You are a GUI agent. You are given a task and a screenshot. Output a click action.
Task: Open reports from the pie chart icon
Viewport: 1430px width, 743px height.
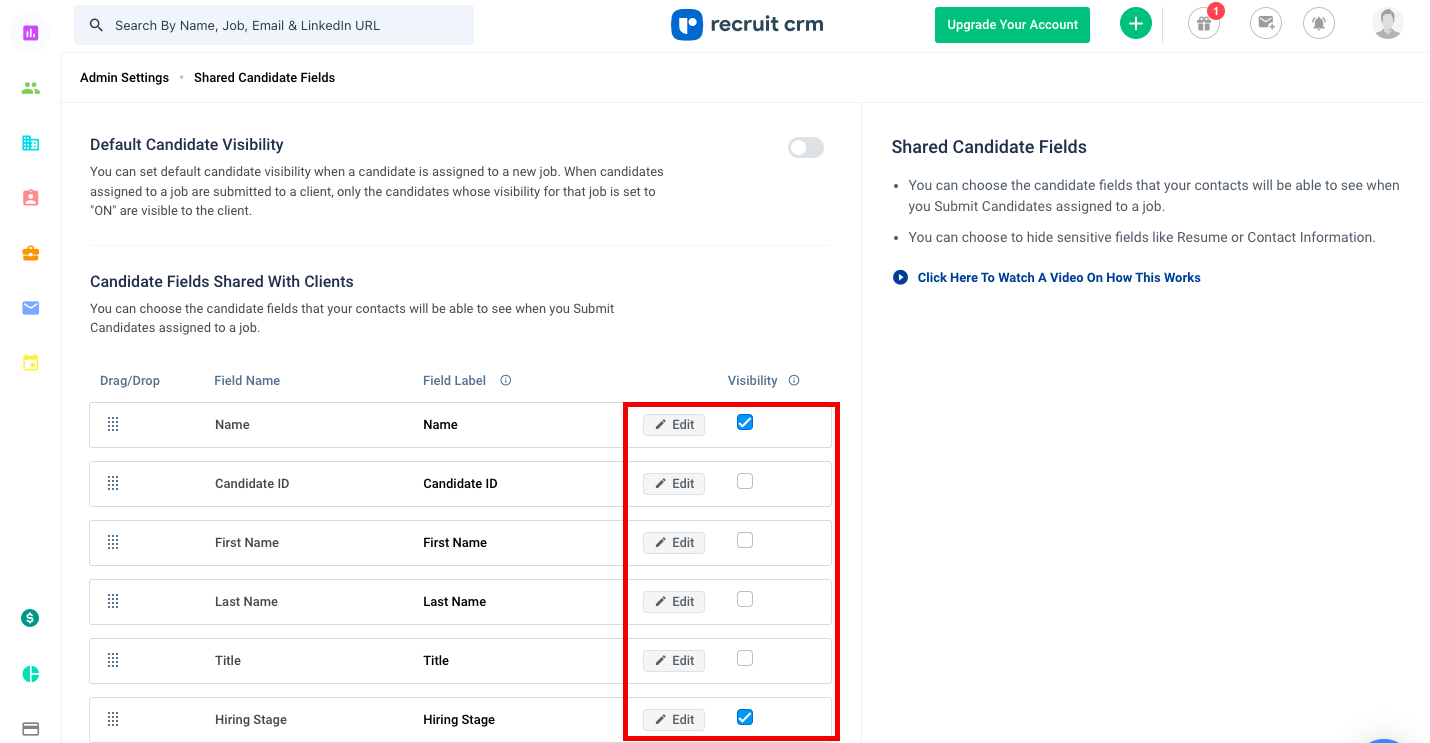(x=30, y=674)
